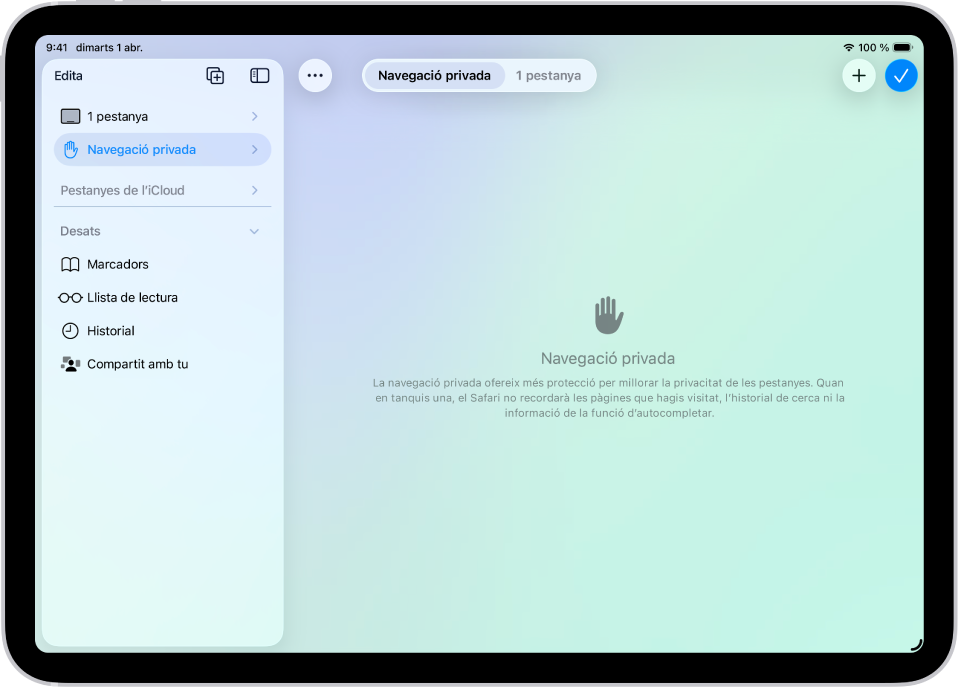Confirm with the blue checkmark button
This screenshot has height=689, width=958.
click(x=901, y=76)
